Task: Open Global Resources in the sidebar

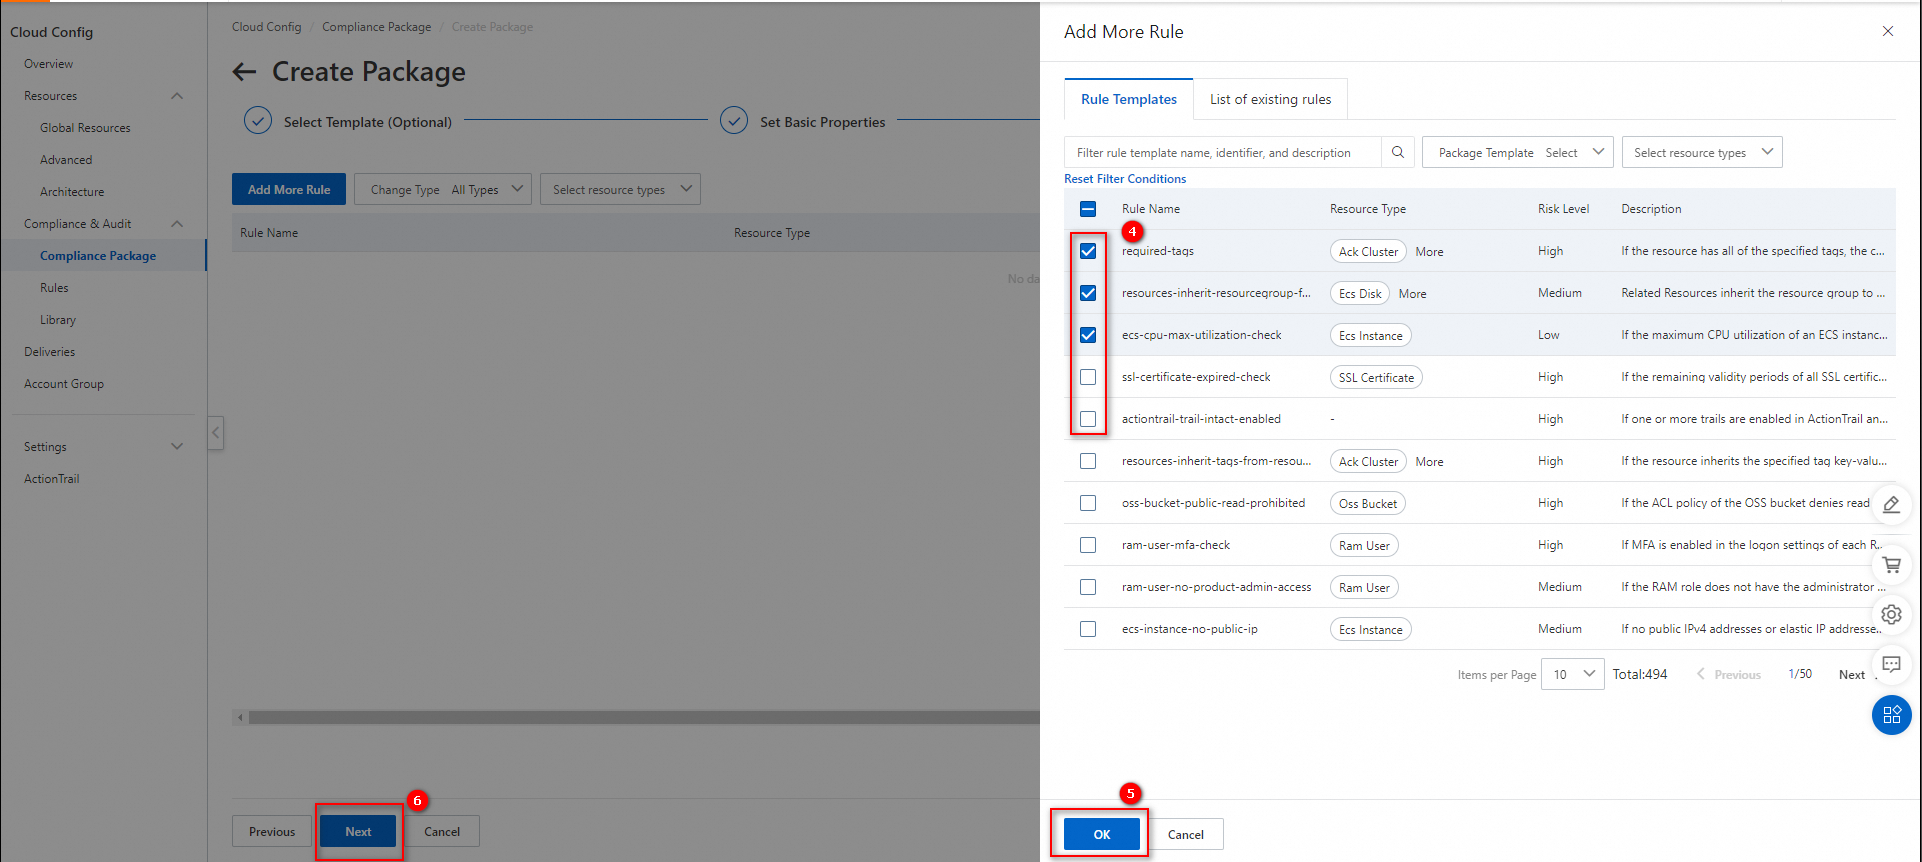Action: [85, 128]
